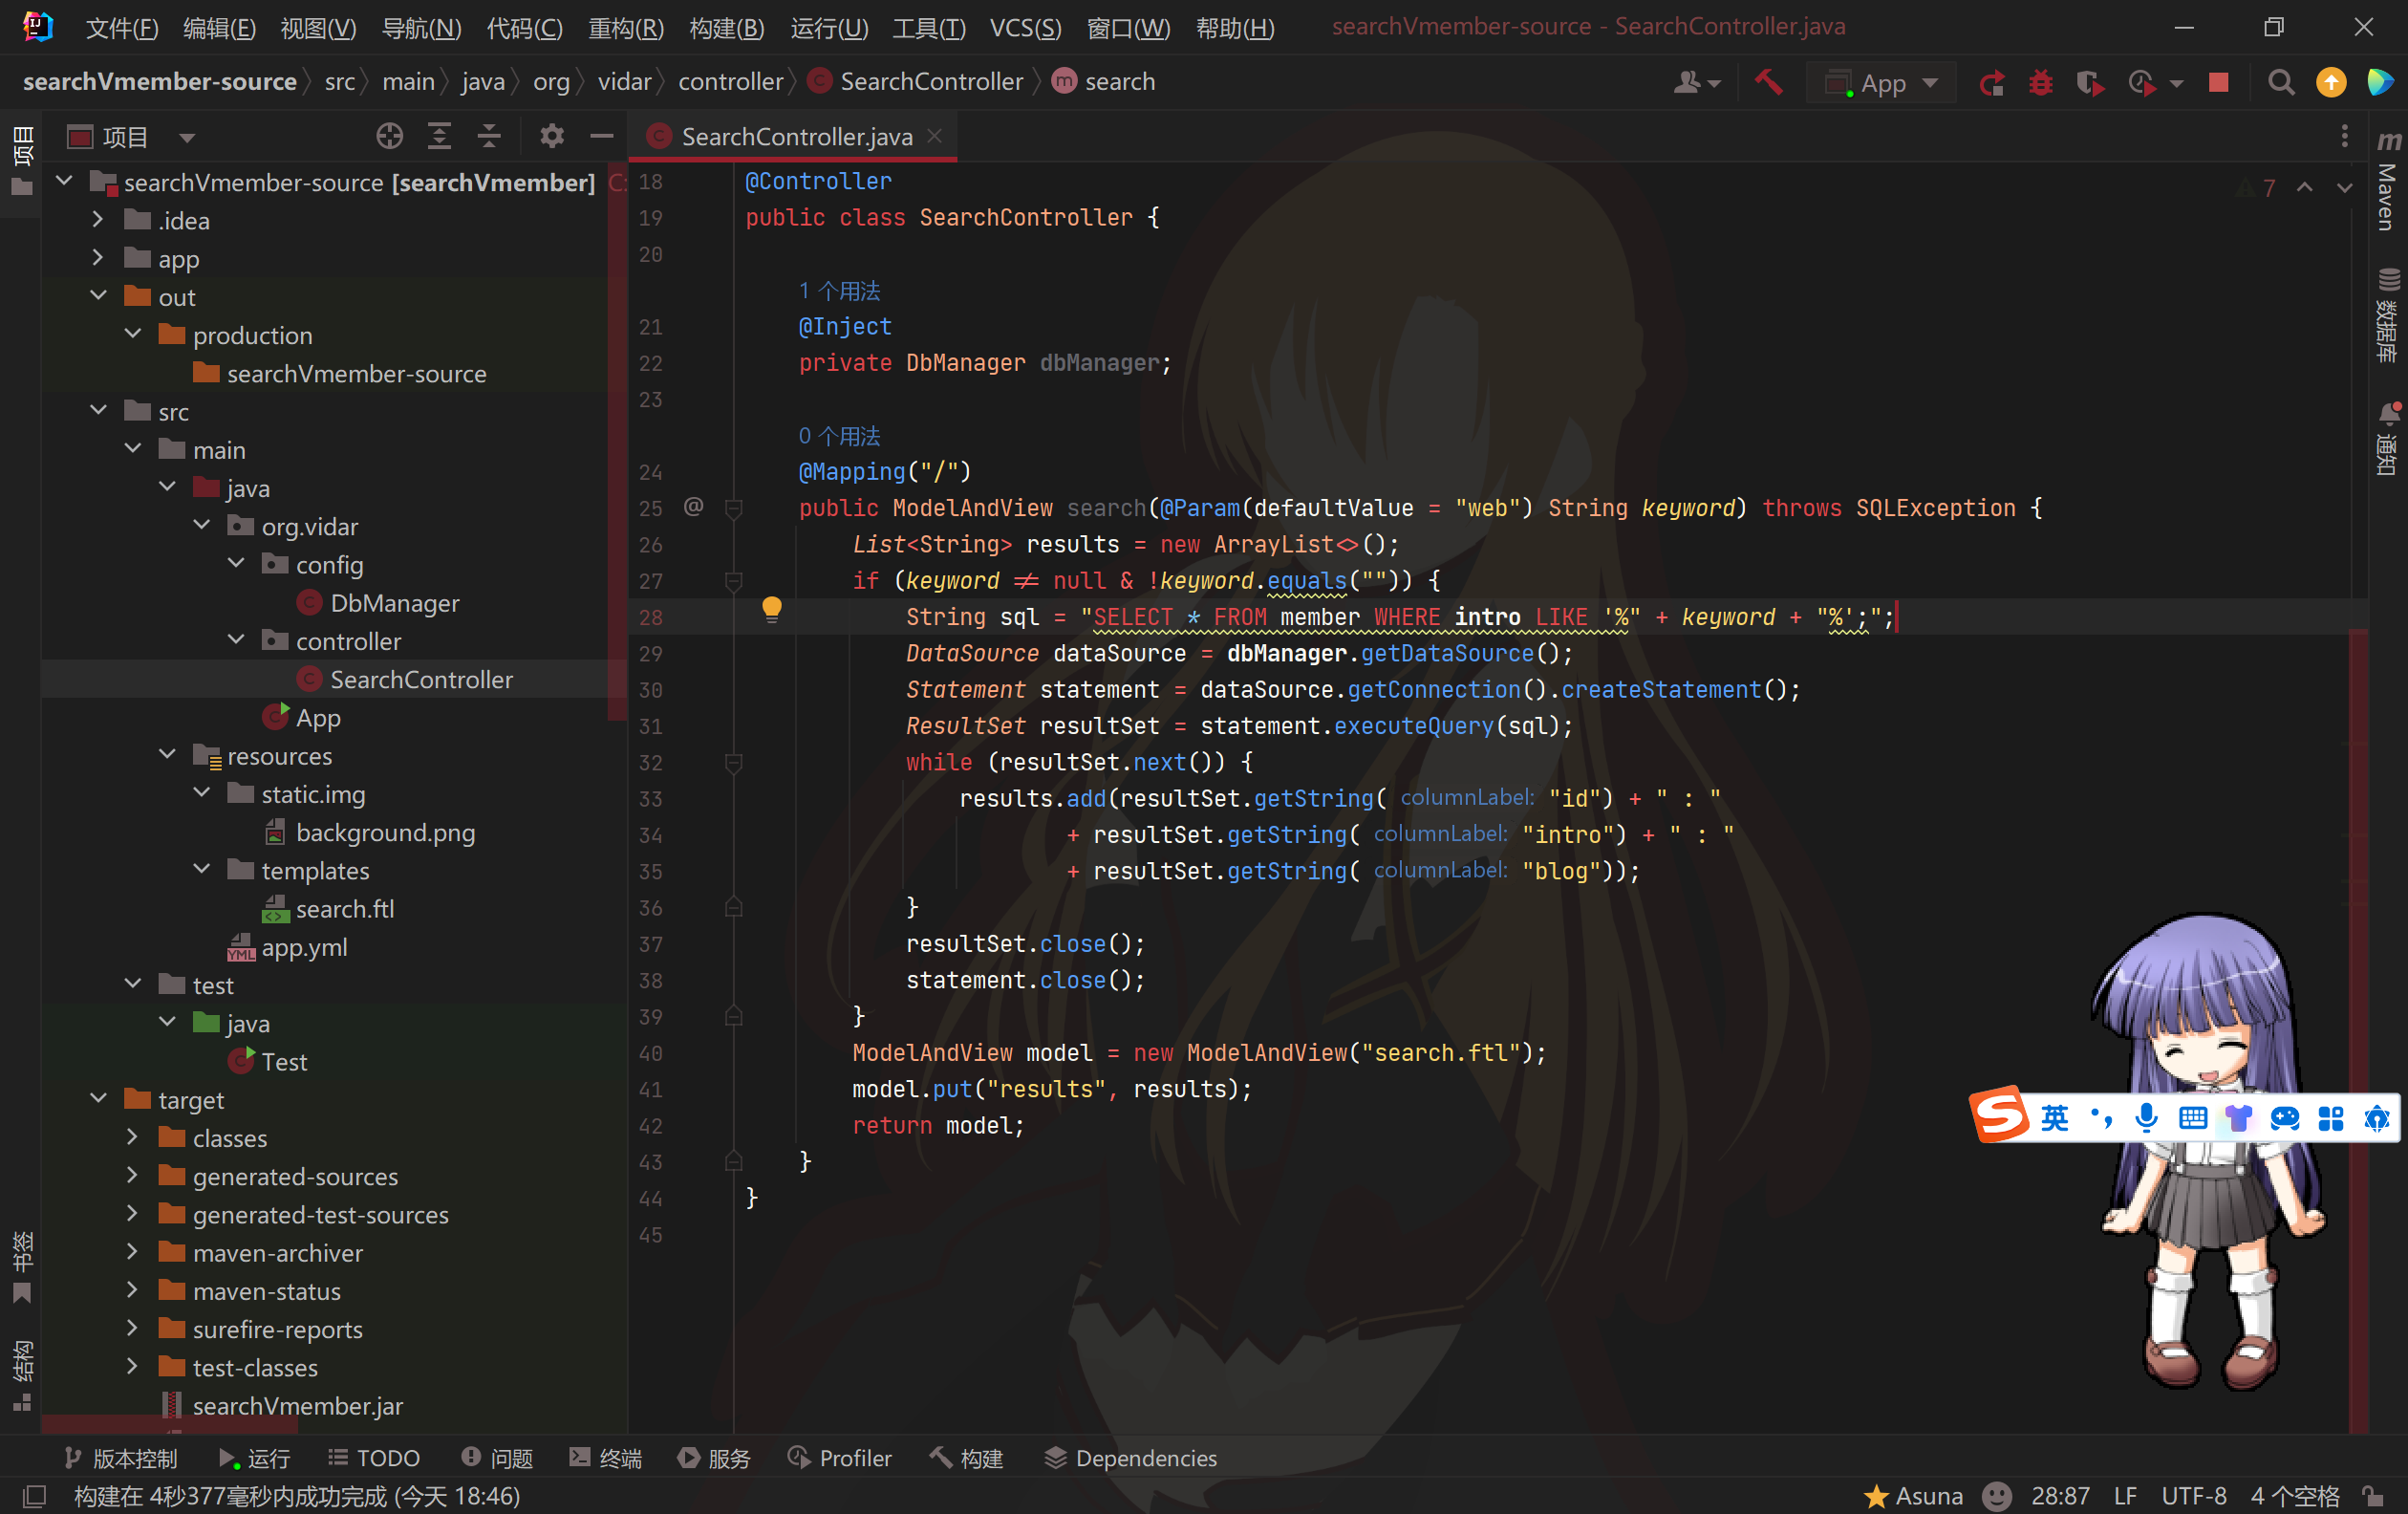
Task: Toggle tool window bars status corner icon
Action: pos(34,1496)
